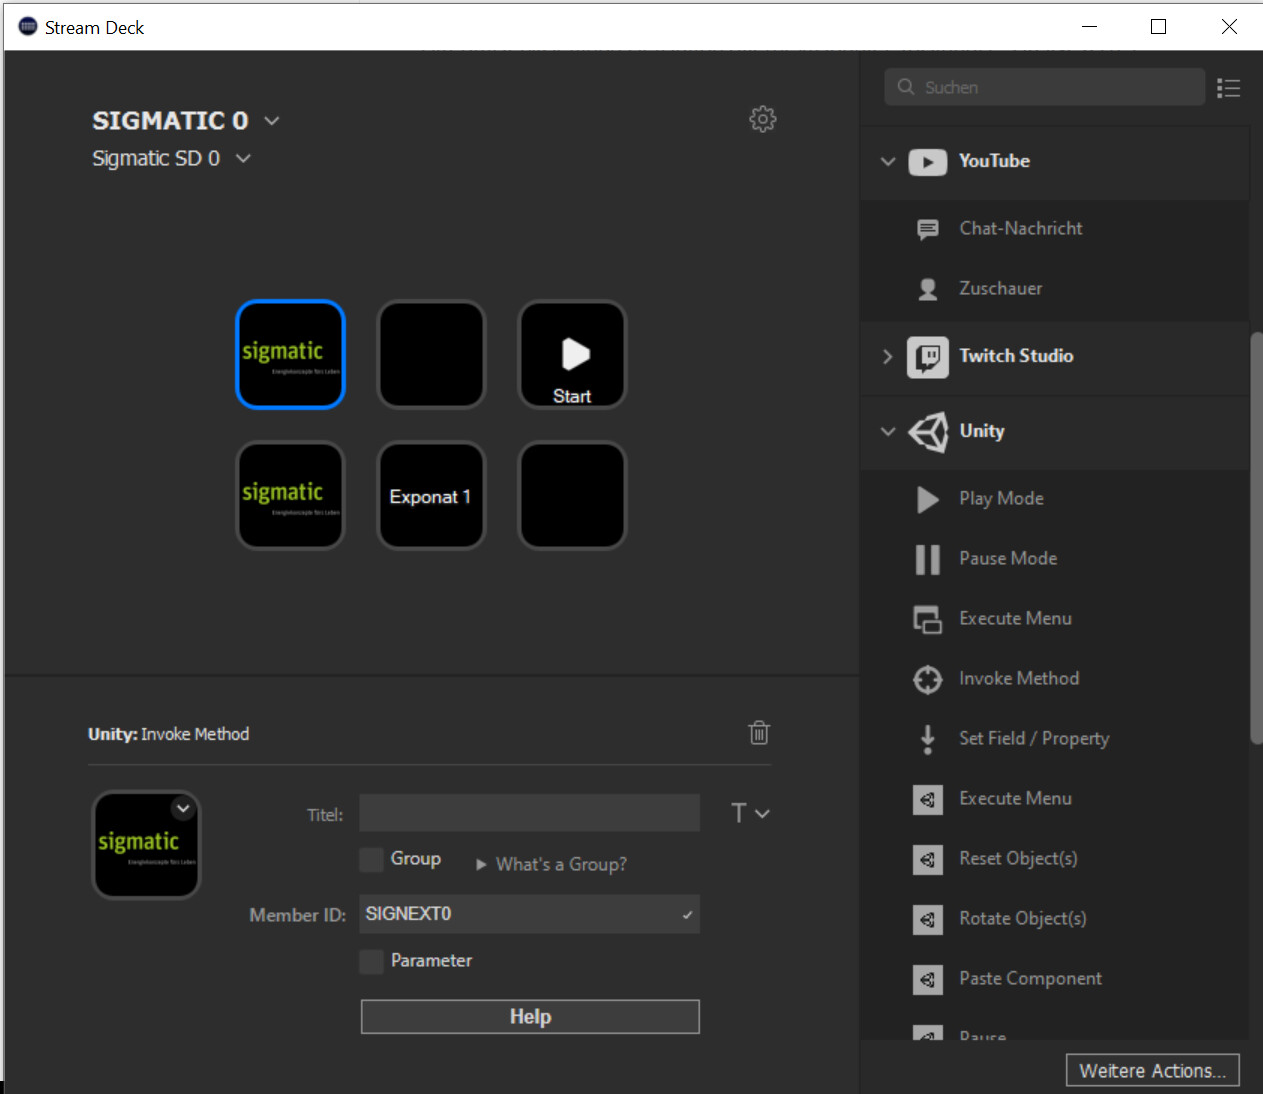The image size is (1263, 1094).
Task: Click the Reset Object(s) icon
Action: (x=928, y=859)
